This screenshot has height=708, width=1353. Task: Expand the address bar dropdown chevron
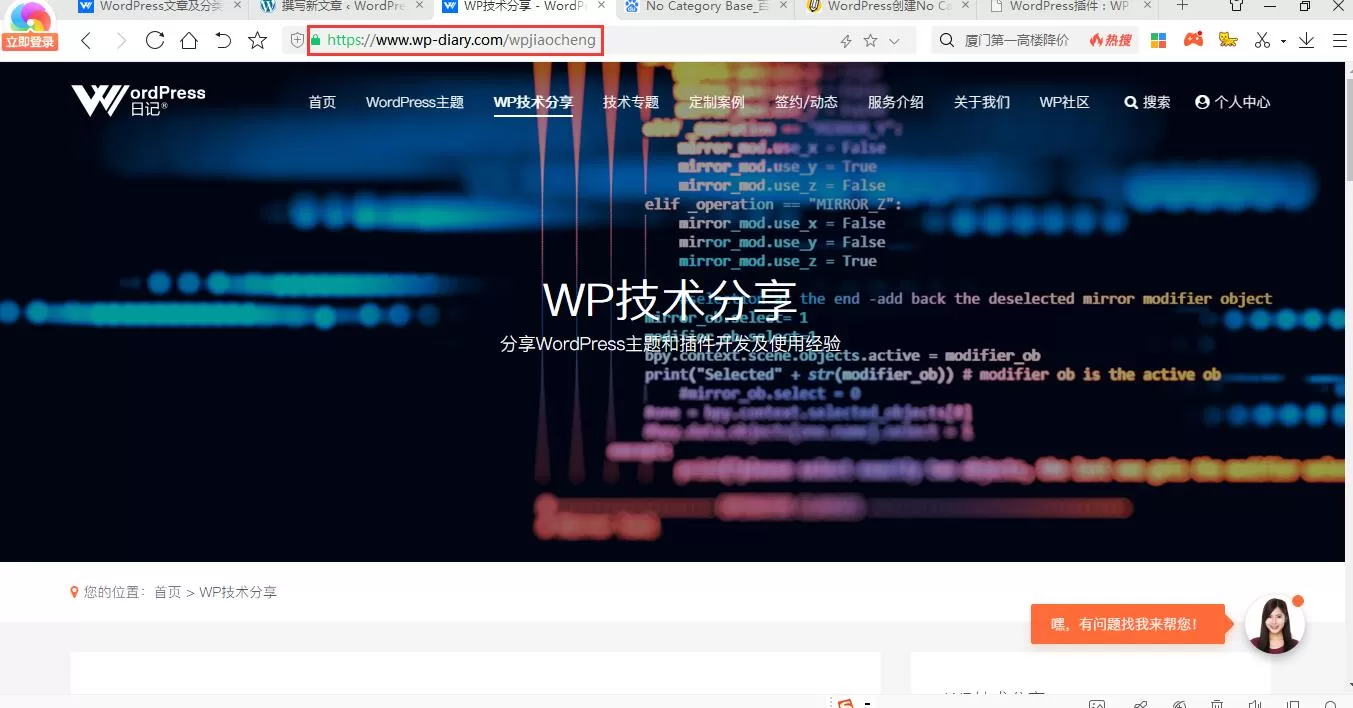(894, 41)
